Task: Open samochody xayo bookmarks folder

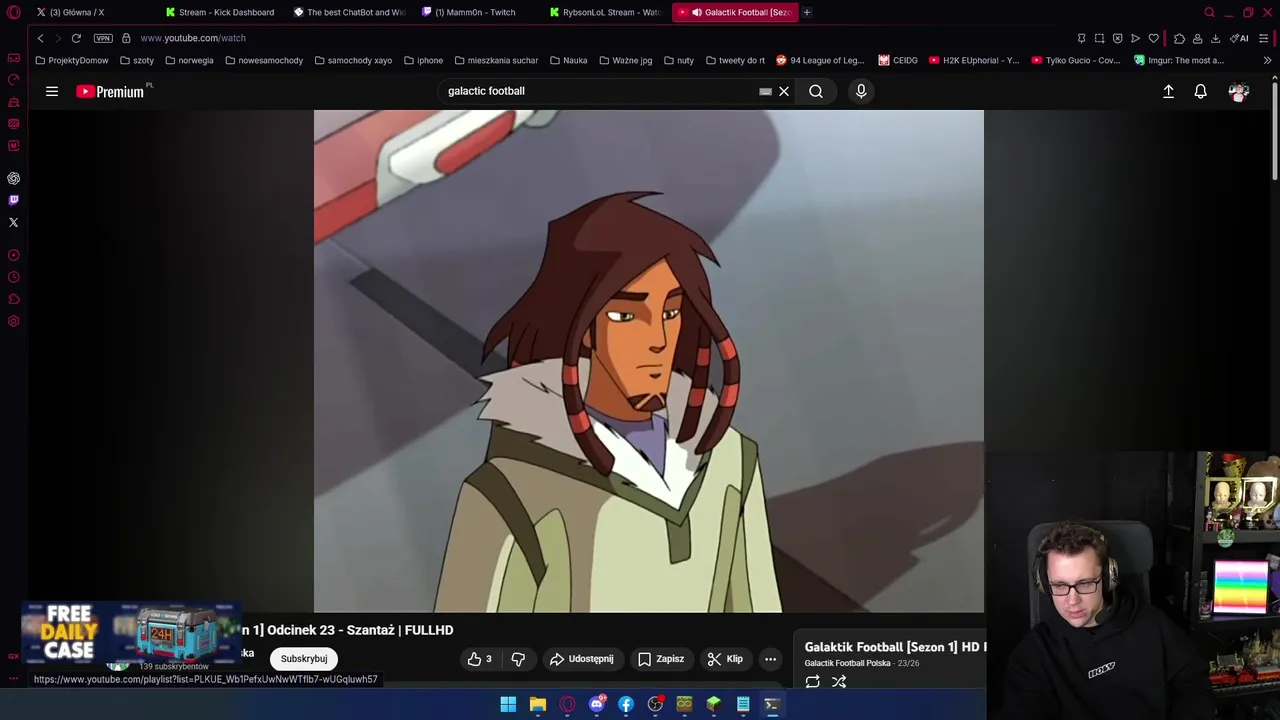Action: (353, 60)
